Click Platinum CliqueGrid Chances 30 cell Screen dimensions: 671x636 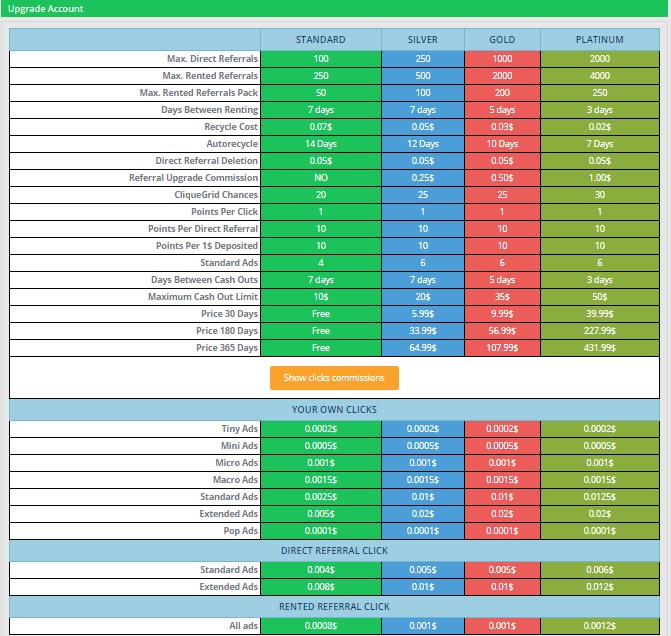(x=600, y=195)
